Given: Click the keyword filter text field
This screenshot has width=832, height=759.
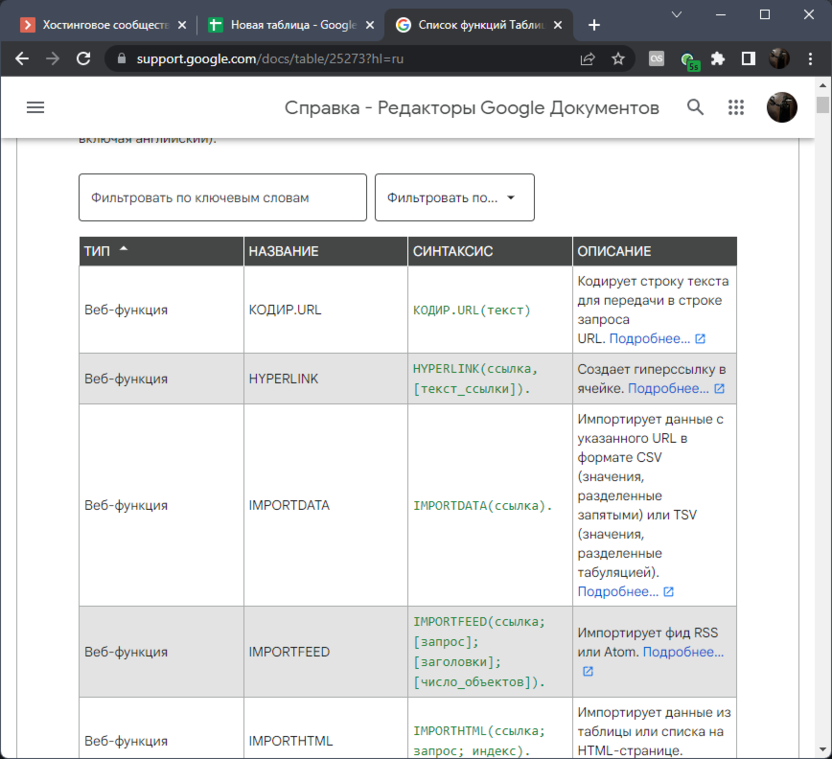Looking at the screenshot, I should (x=222, y=198).
